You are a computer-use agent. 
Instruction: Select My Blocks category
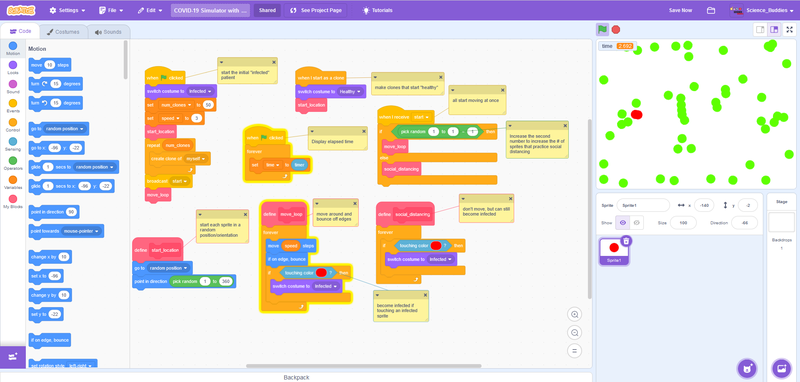(13, 201)
